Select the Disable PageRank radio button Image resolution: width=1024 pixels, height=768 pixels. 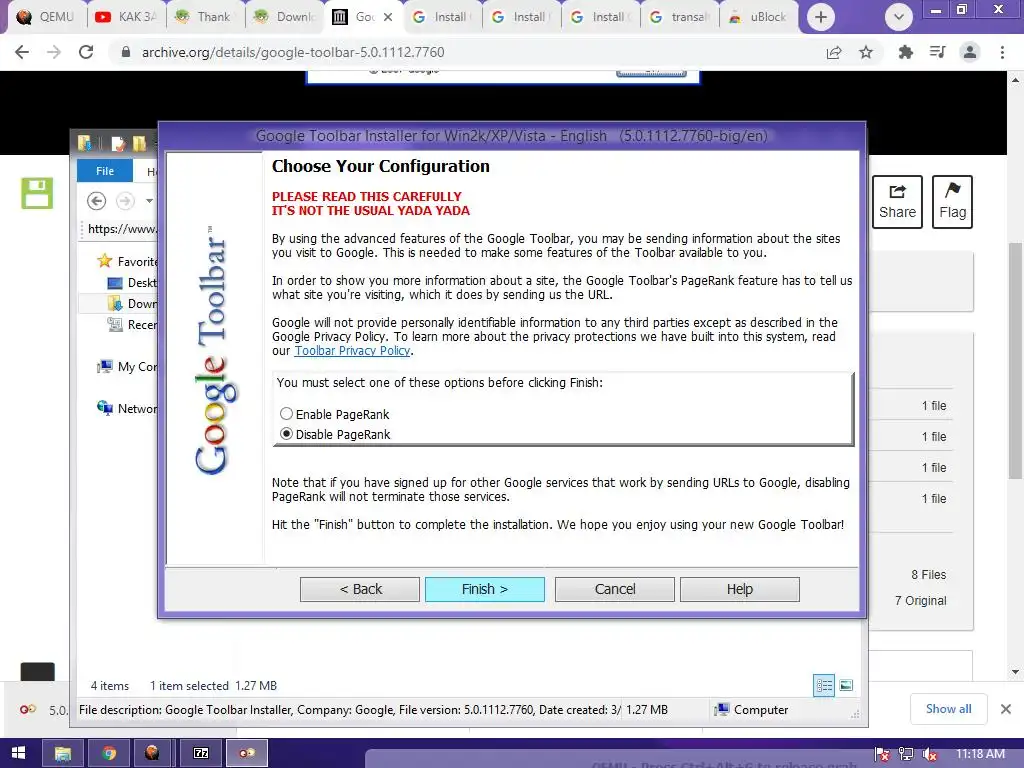286,434
